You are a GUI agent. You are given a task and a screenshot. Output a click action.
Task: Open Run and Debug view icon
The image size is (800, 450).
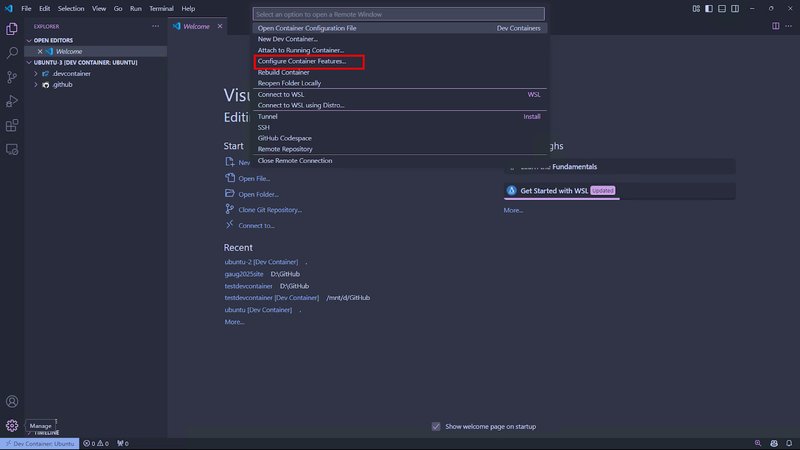12,101
